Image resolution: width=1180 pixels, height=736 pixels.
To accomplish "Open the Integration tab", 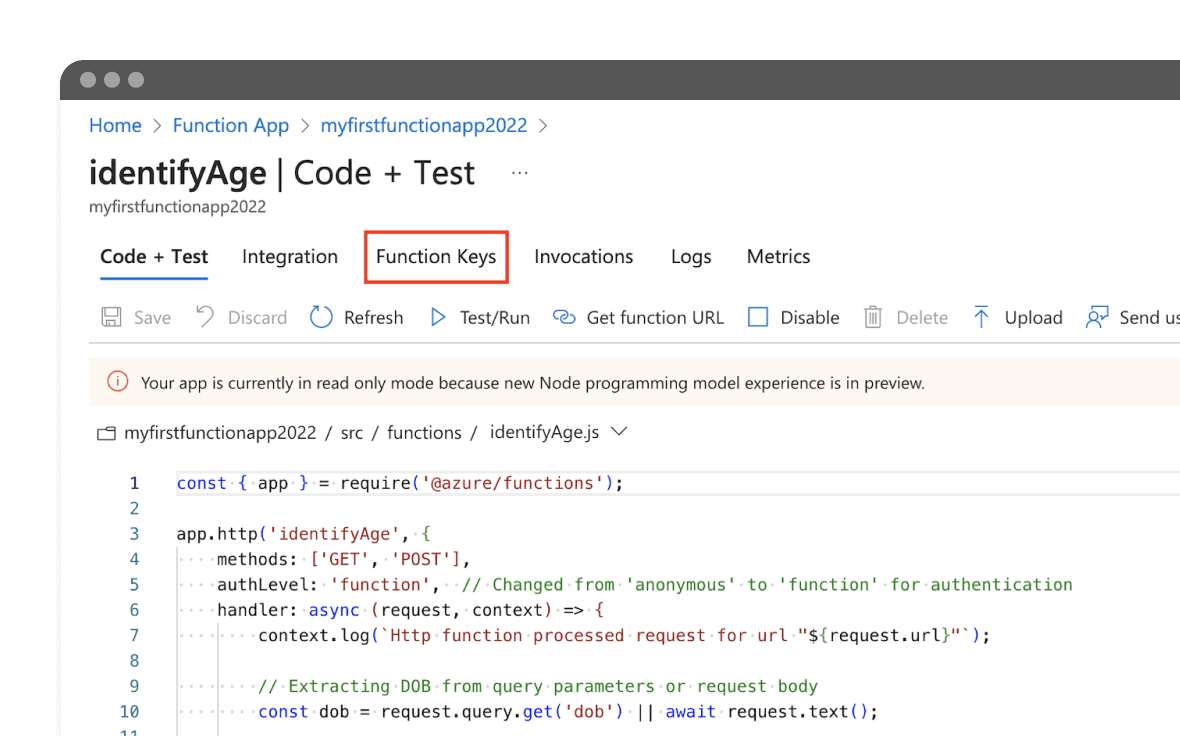I will pos(290,257).
